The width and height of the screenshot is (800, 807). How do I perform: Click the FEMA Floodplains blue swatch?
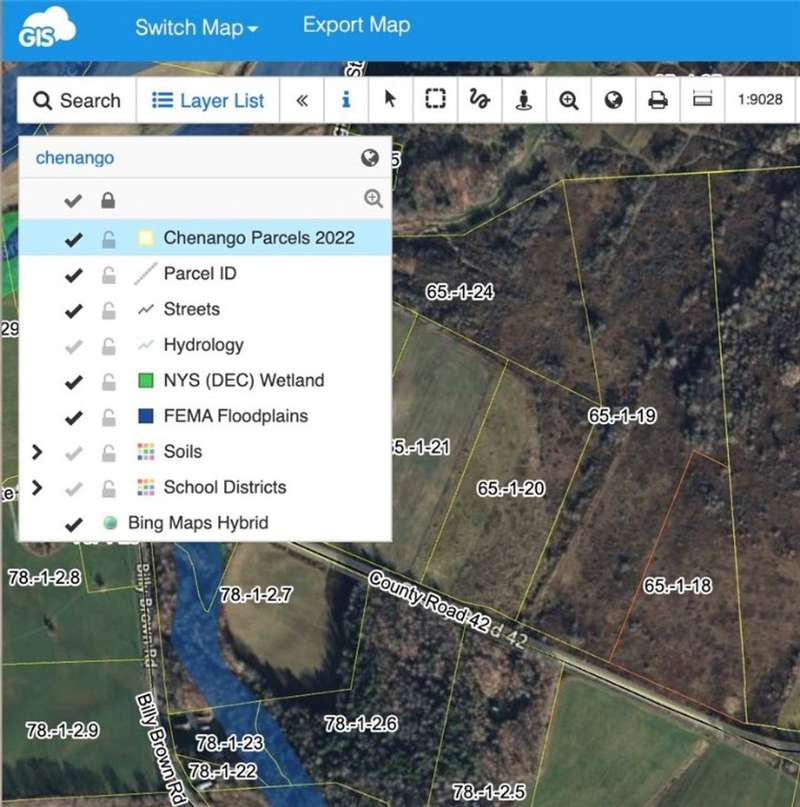(146, 417)
